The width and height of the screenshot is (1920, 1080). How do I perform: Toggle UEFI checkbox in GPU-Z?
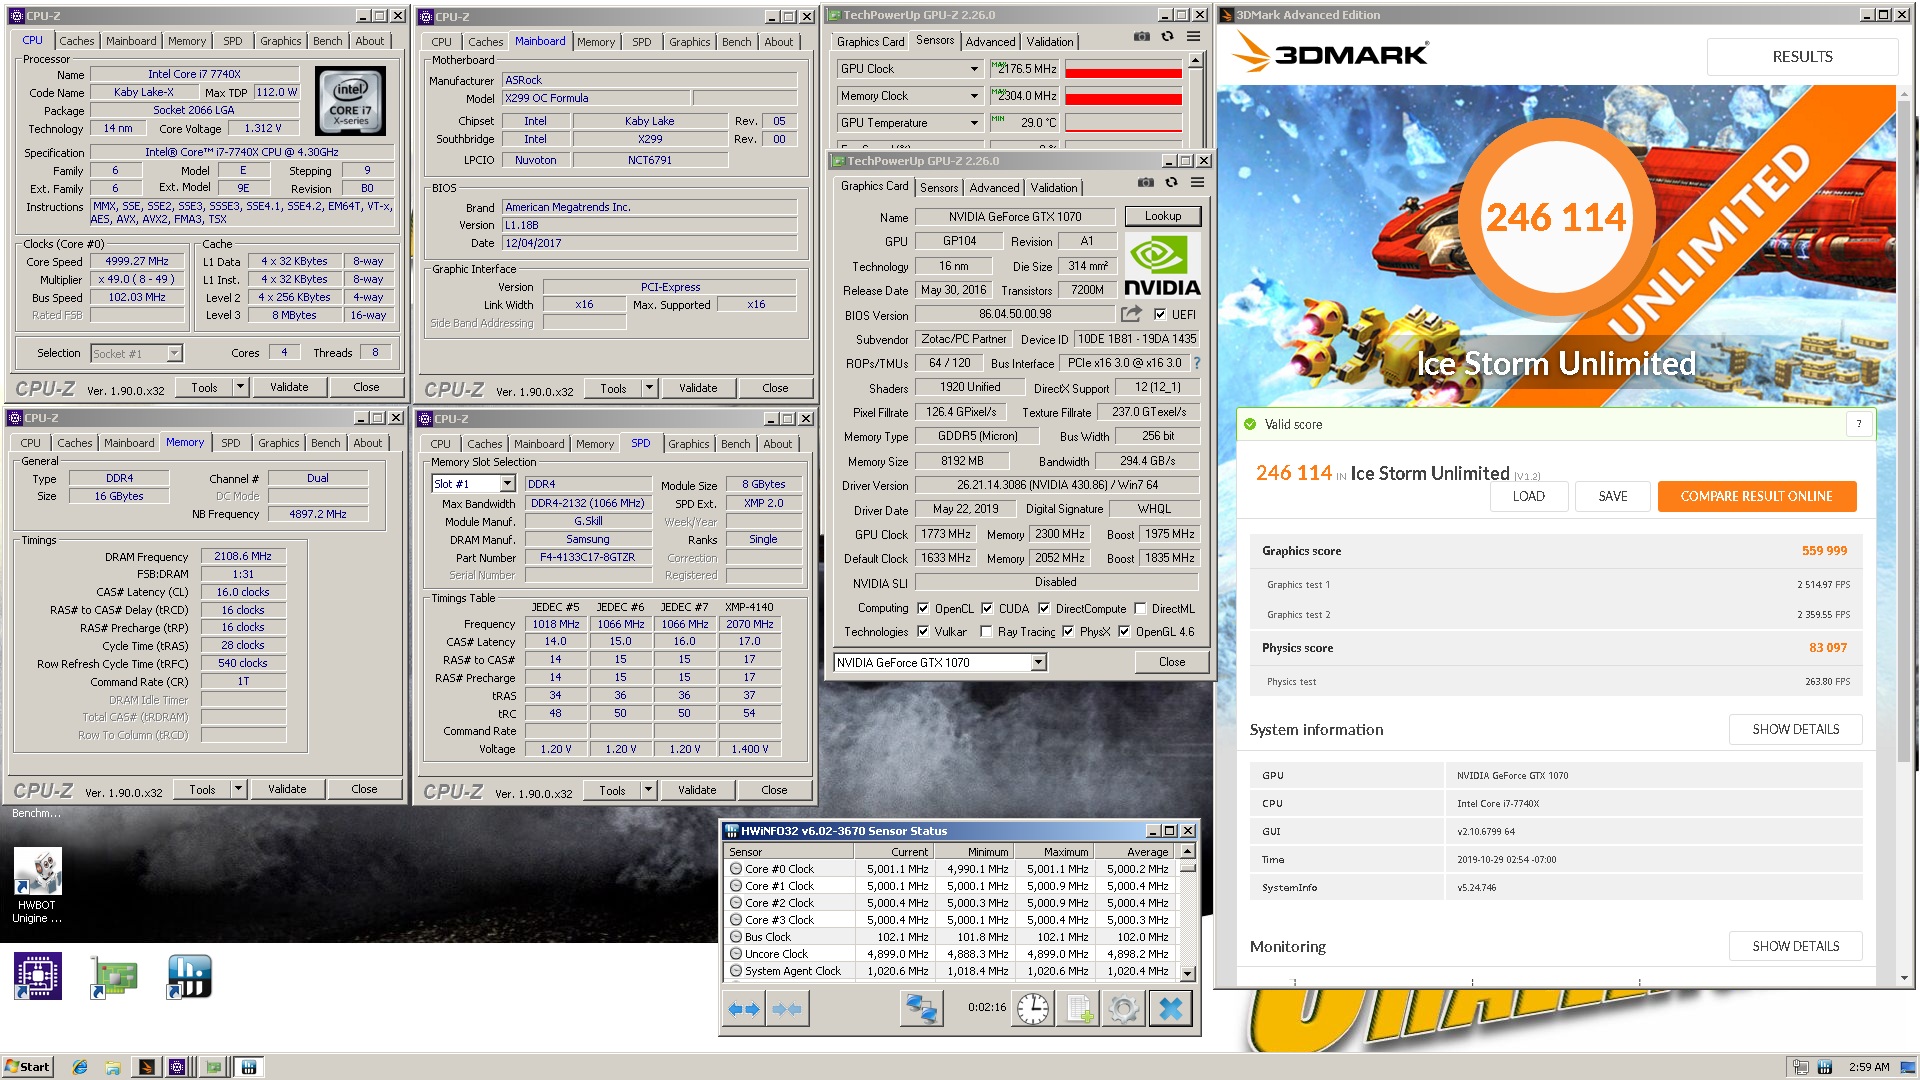[1160, 314]
